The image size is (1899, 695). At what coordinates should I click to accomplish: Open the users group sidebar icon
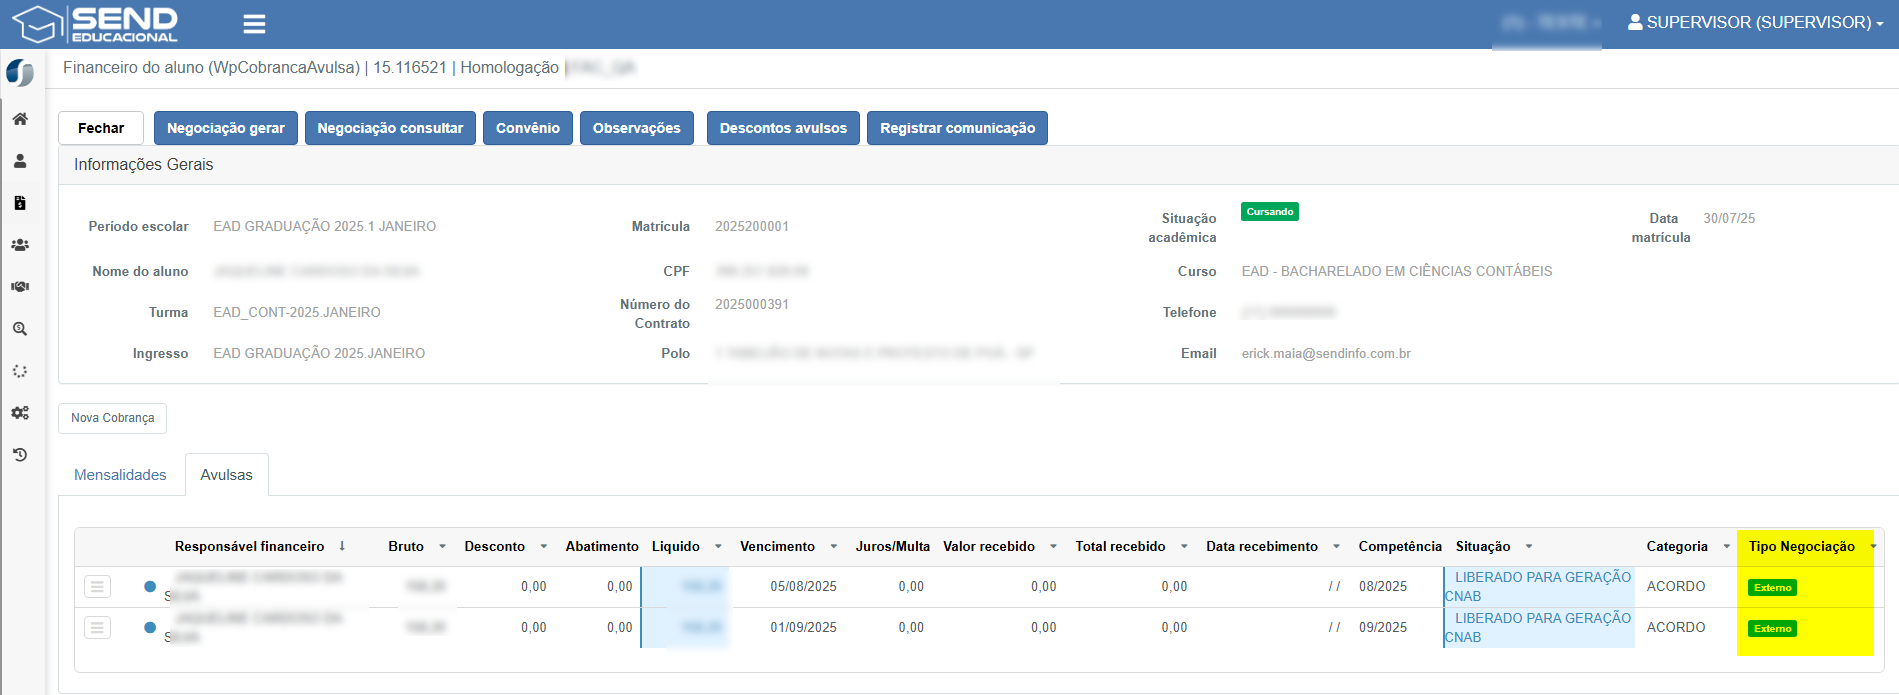point(20,245)
